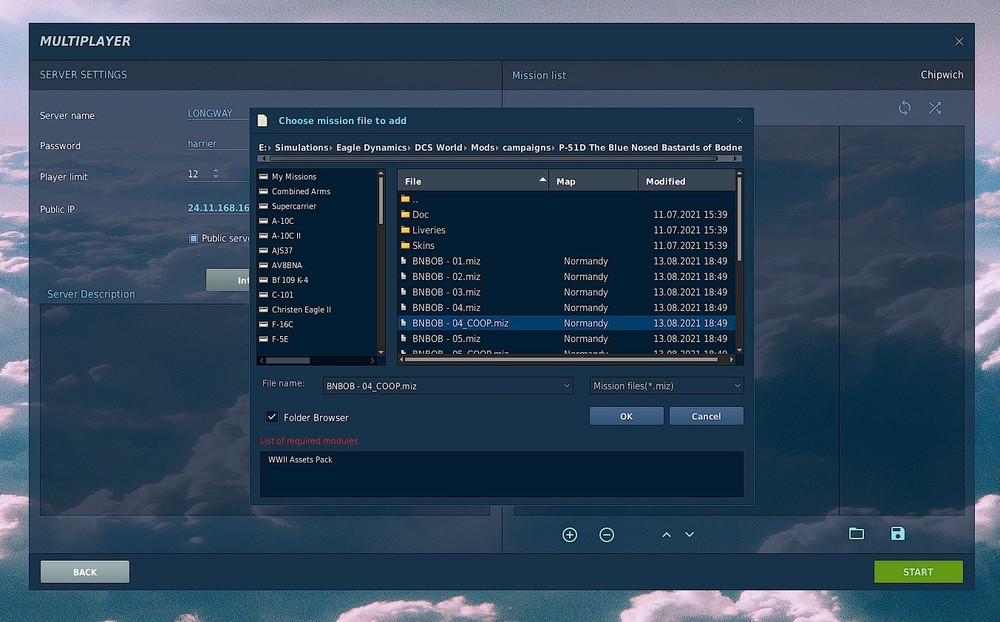Select BNBOB - 04.miz file

pyautogui.click(x=566, y=307)
